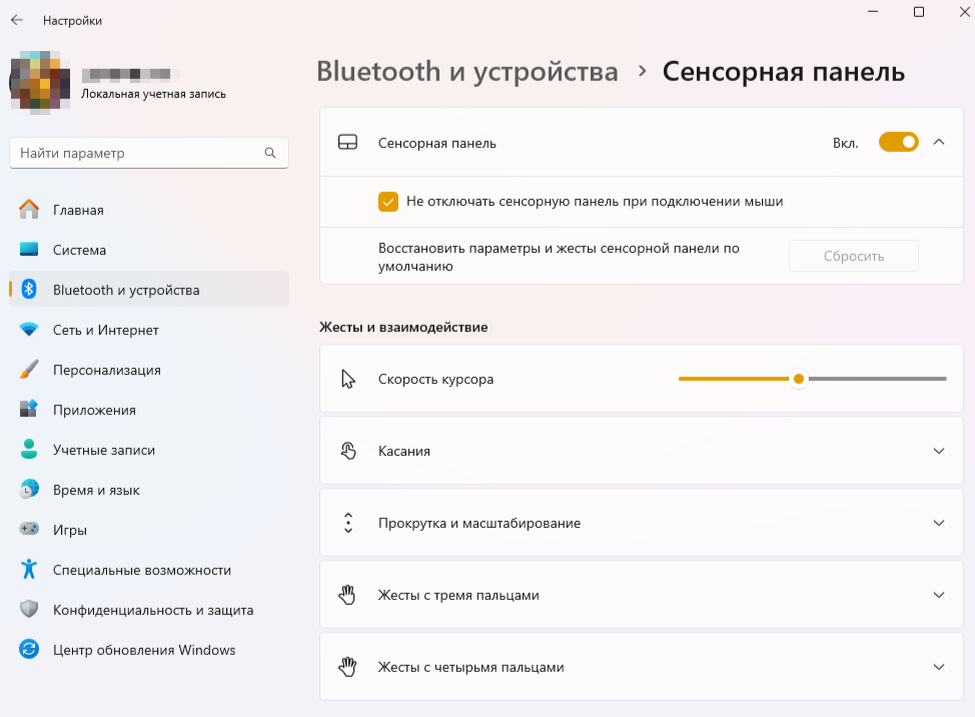Expand the Касания section
This screenshot has width=975, height=717.
point(938,450)
